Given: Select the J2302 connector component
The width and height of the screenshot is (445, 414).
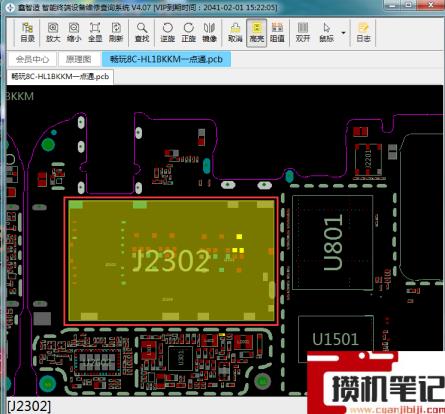Looking at the screenshot, I should click(171, 261).
